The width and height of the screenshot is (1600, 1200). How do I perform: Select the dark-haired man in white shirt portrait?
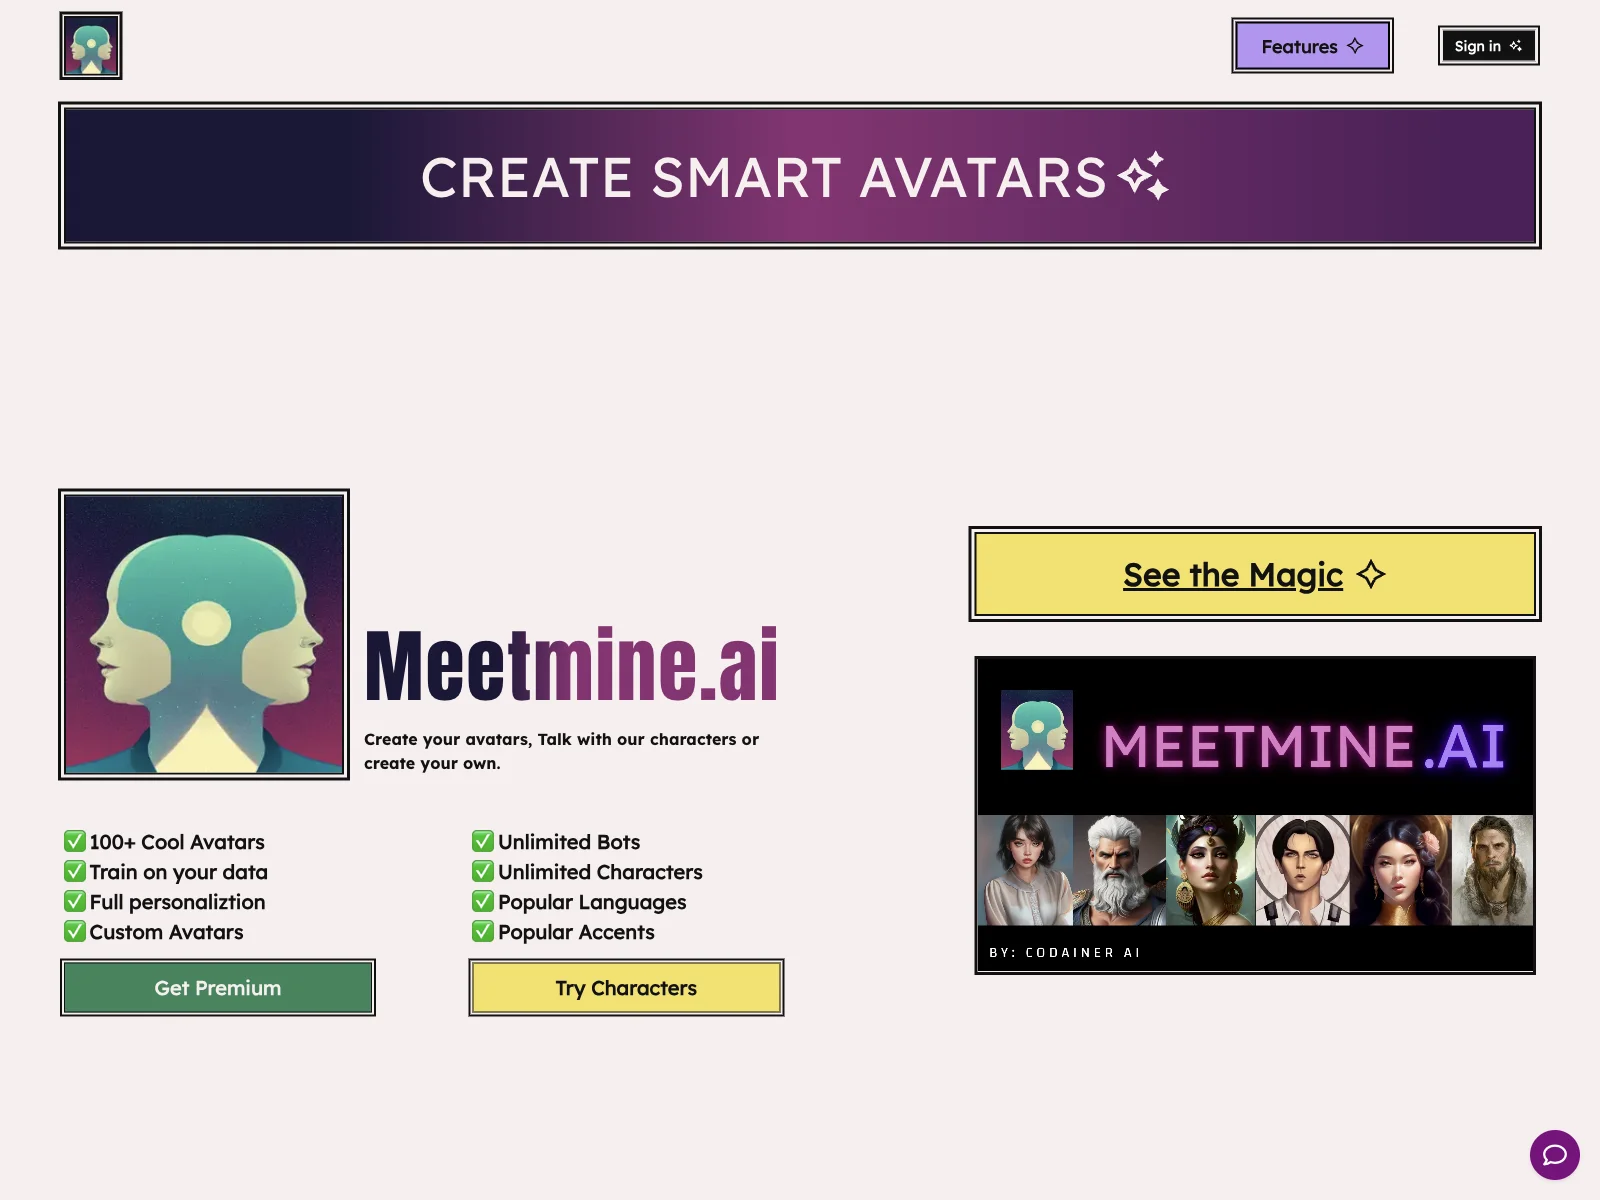pos(1303,870)
